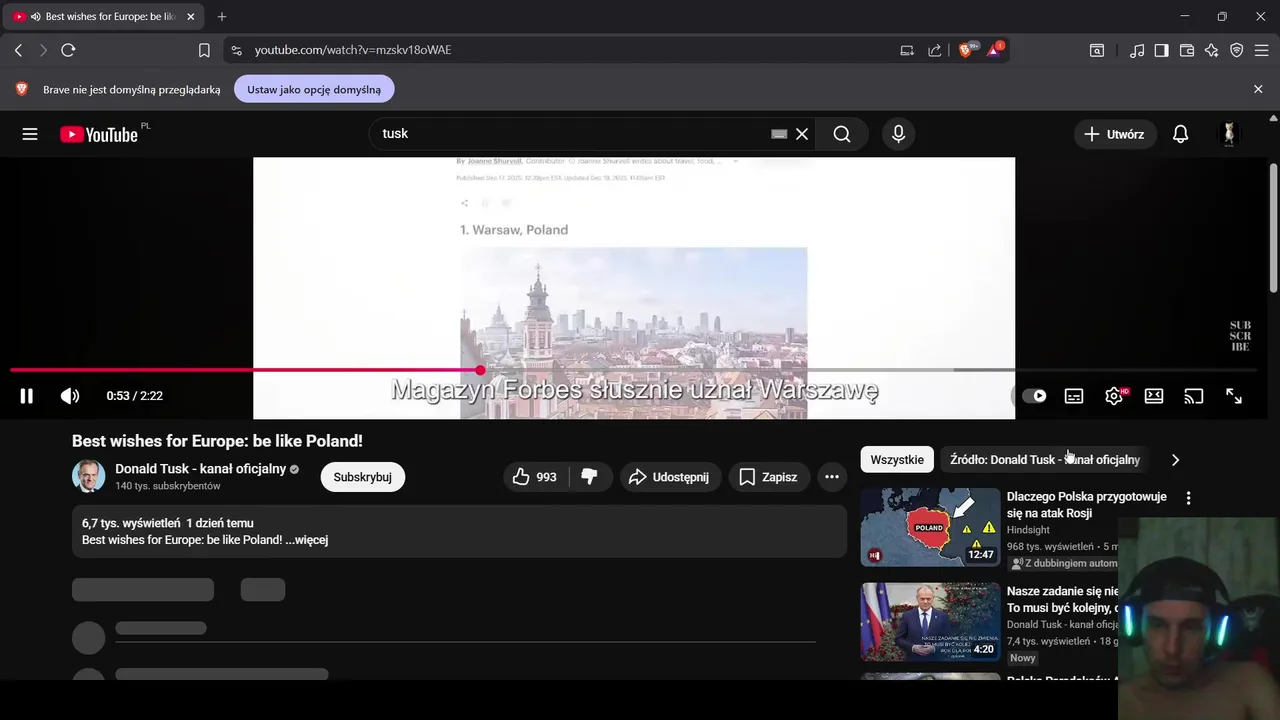Viewport: 1280px width, 720px height.
Task: Open Hindsight Poland map video thumbnail
Action: coord(930,527)
